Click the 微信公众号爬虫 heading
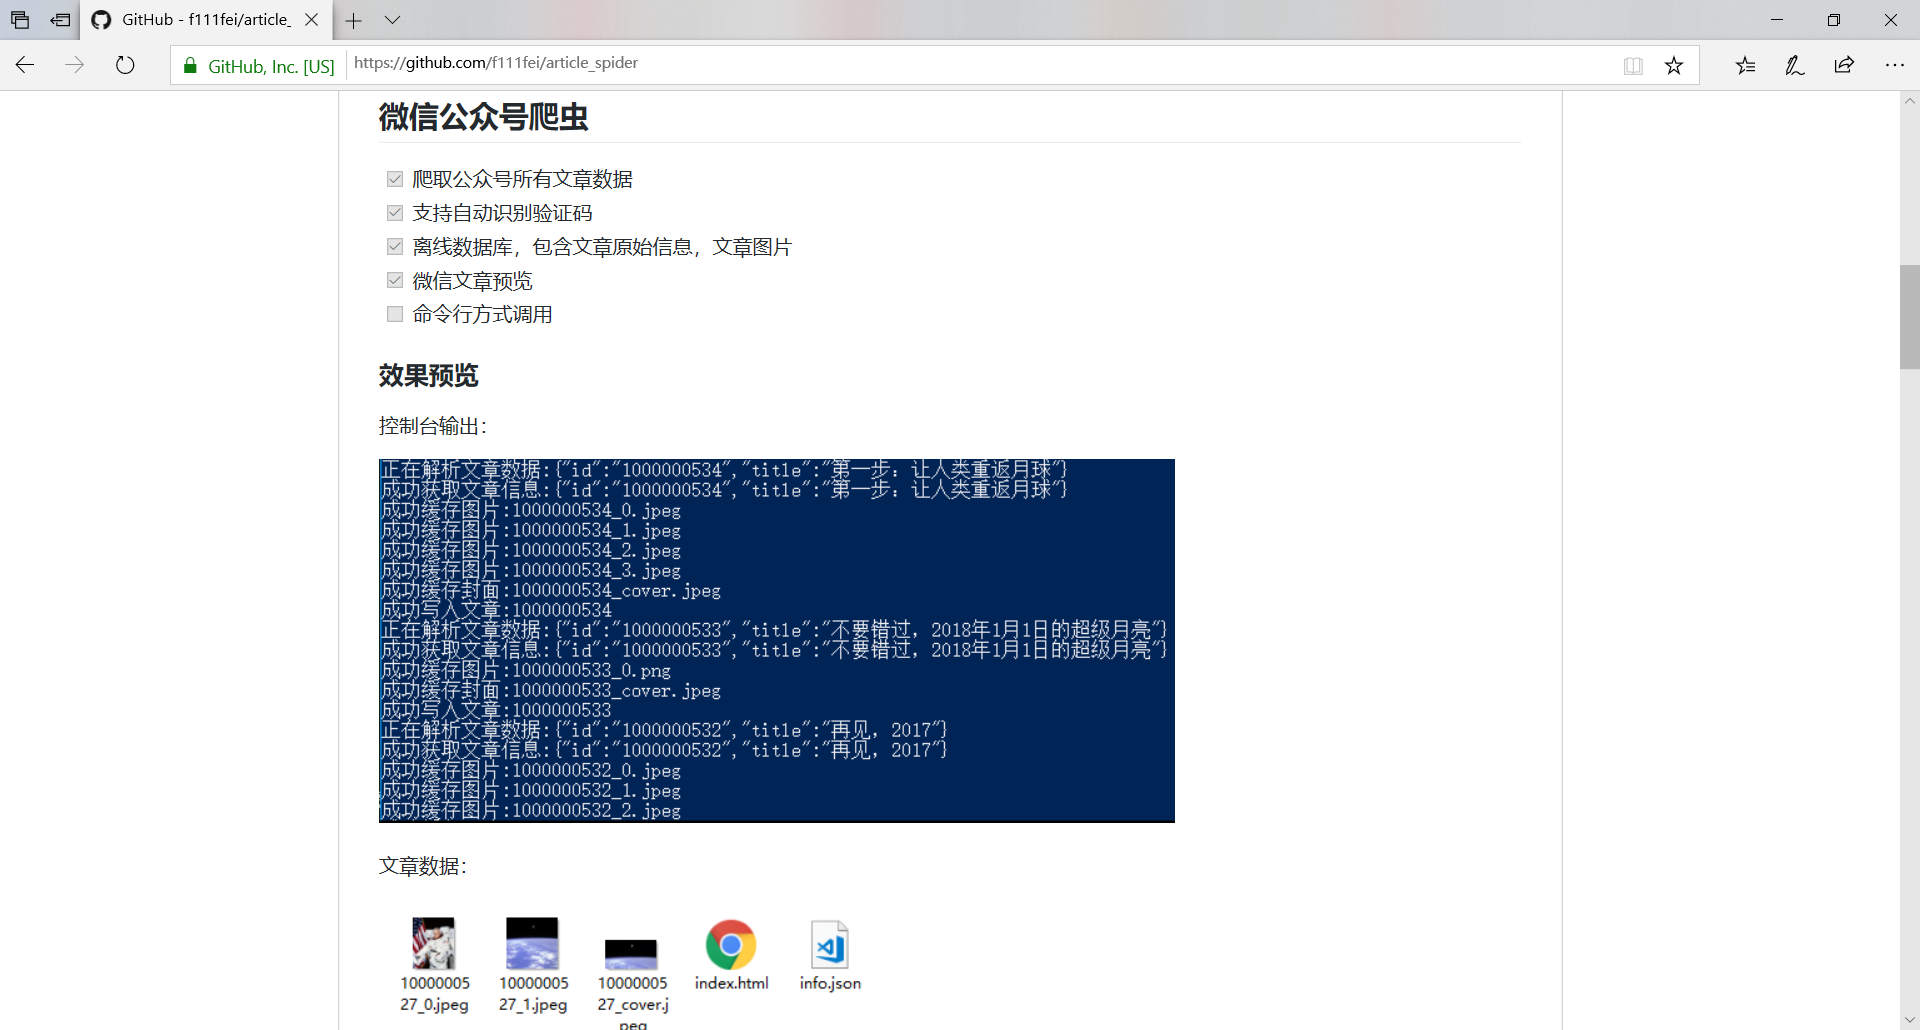Screen dimensions: 1920x1030 483,117
